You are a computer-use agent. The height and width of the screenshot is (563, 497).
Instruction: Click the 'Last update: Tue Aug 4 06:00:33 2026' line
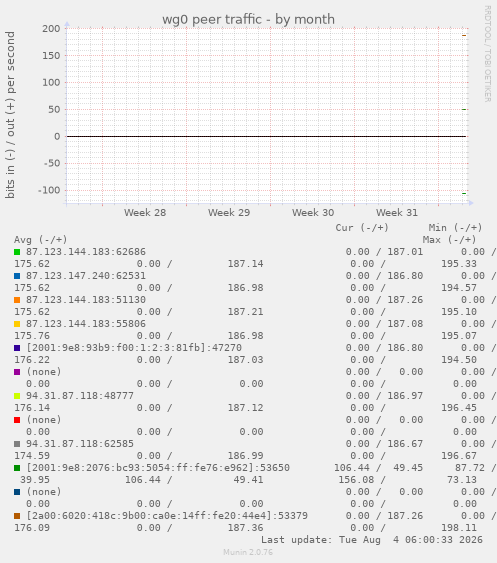[372, 540]
